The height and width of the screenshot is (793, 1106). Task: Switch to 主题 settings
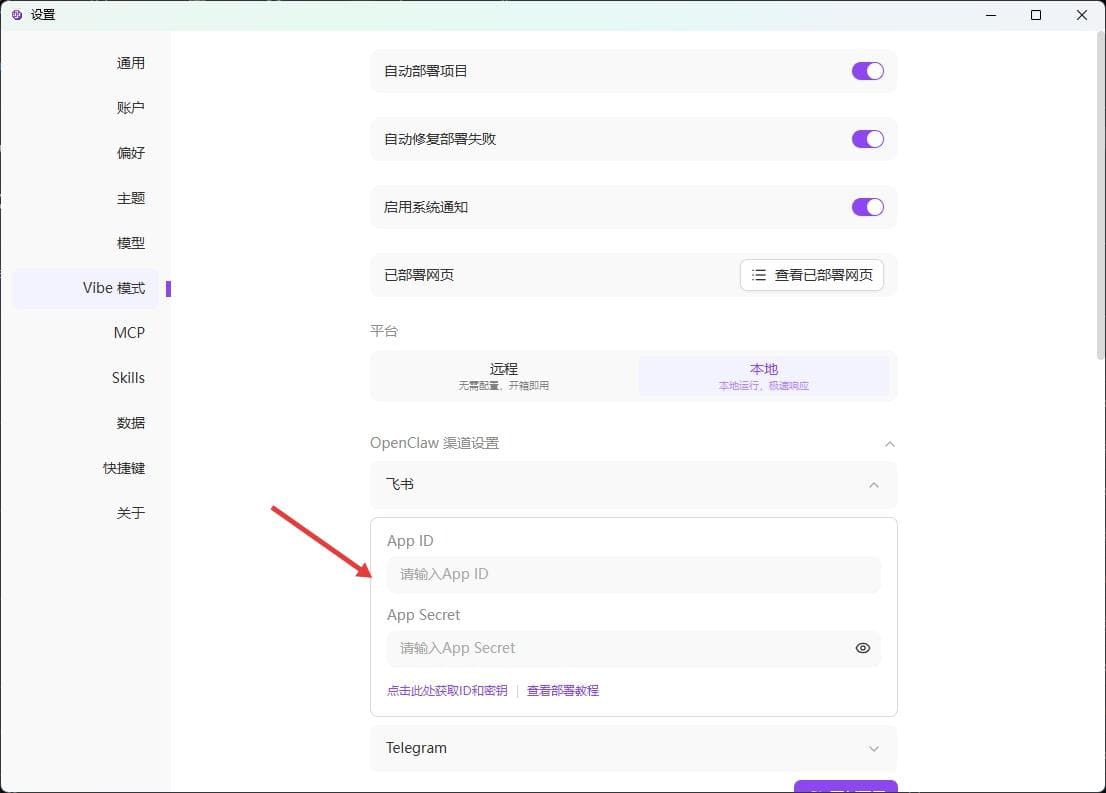coord(130,198)
